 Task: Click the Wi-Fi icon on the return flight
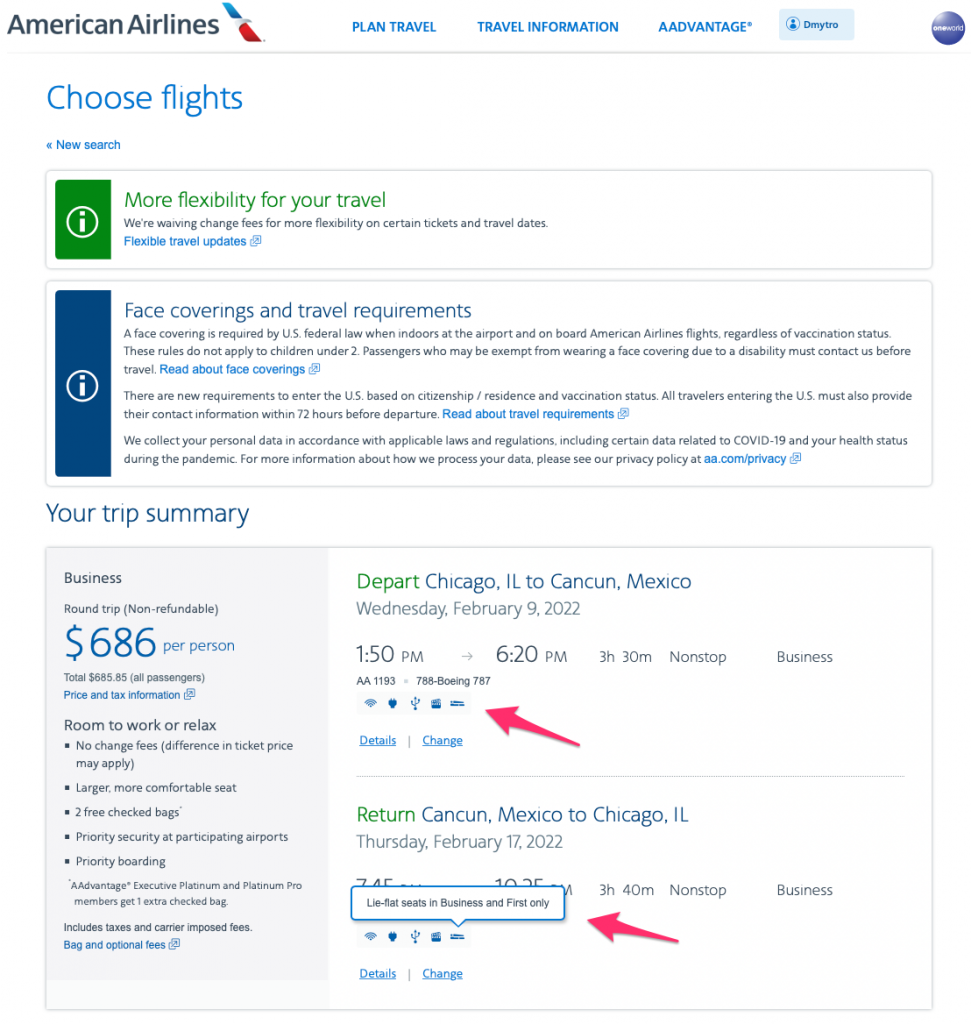(x=370, y=936)
